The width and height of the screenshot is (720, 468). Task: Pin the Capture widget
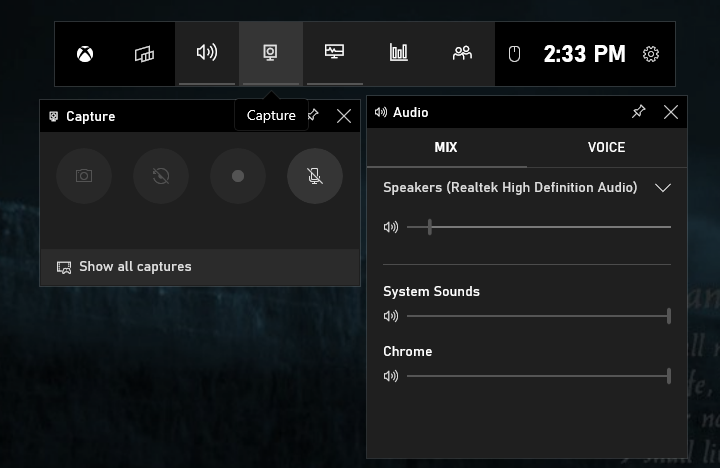click(314, 115)
